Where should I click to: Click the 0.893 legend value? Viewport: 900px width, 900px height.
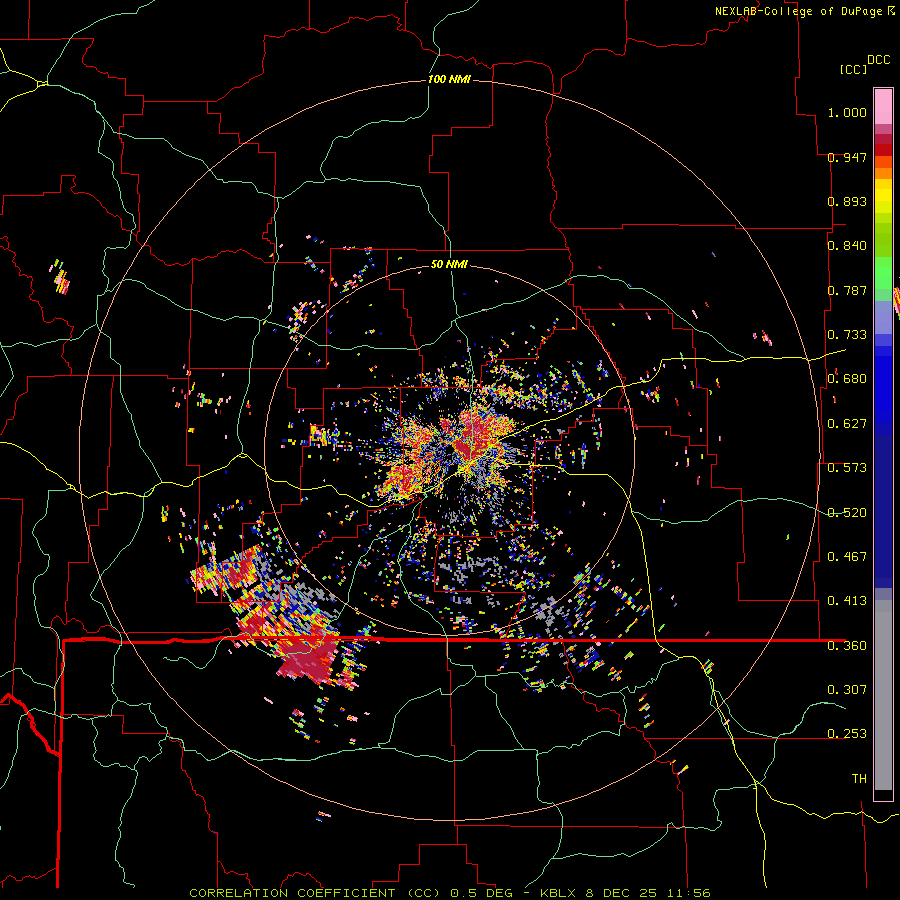[847, 201]
